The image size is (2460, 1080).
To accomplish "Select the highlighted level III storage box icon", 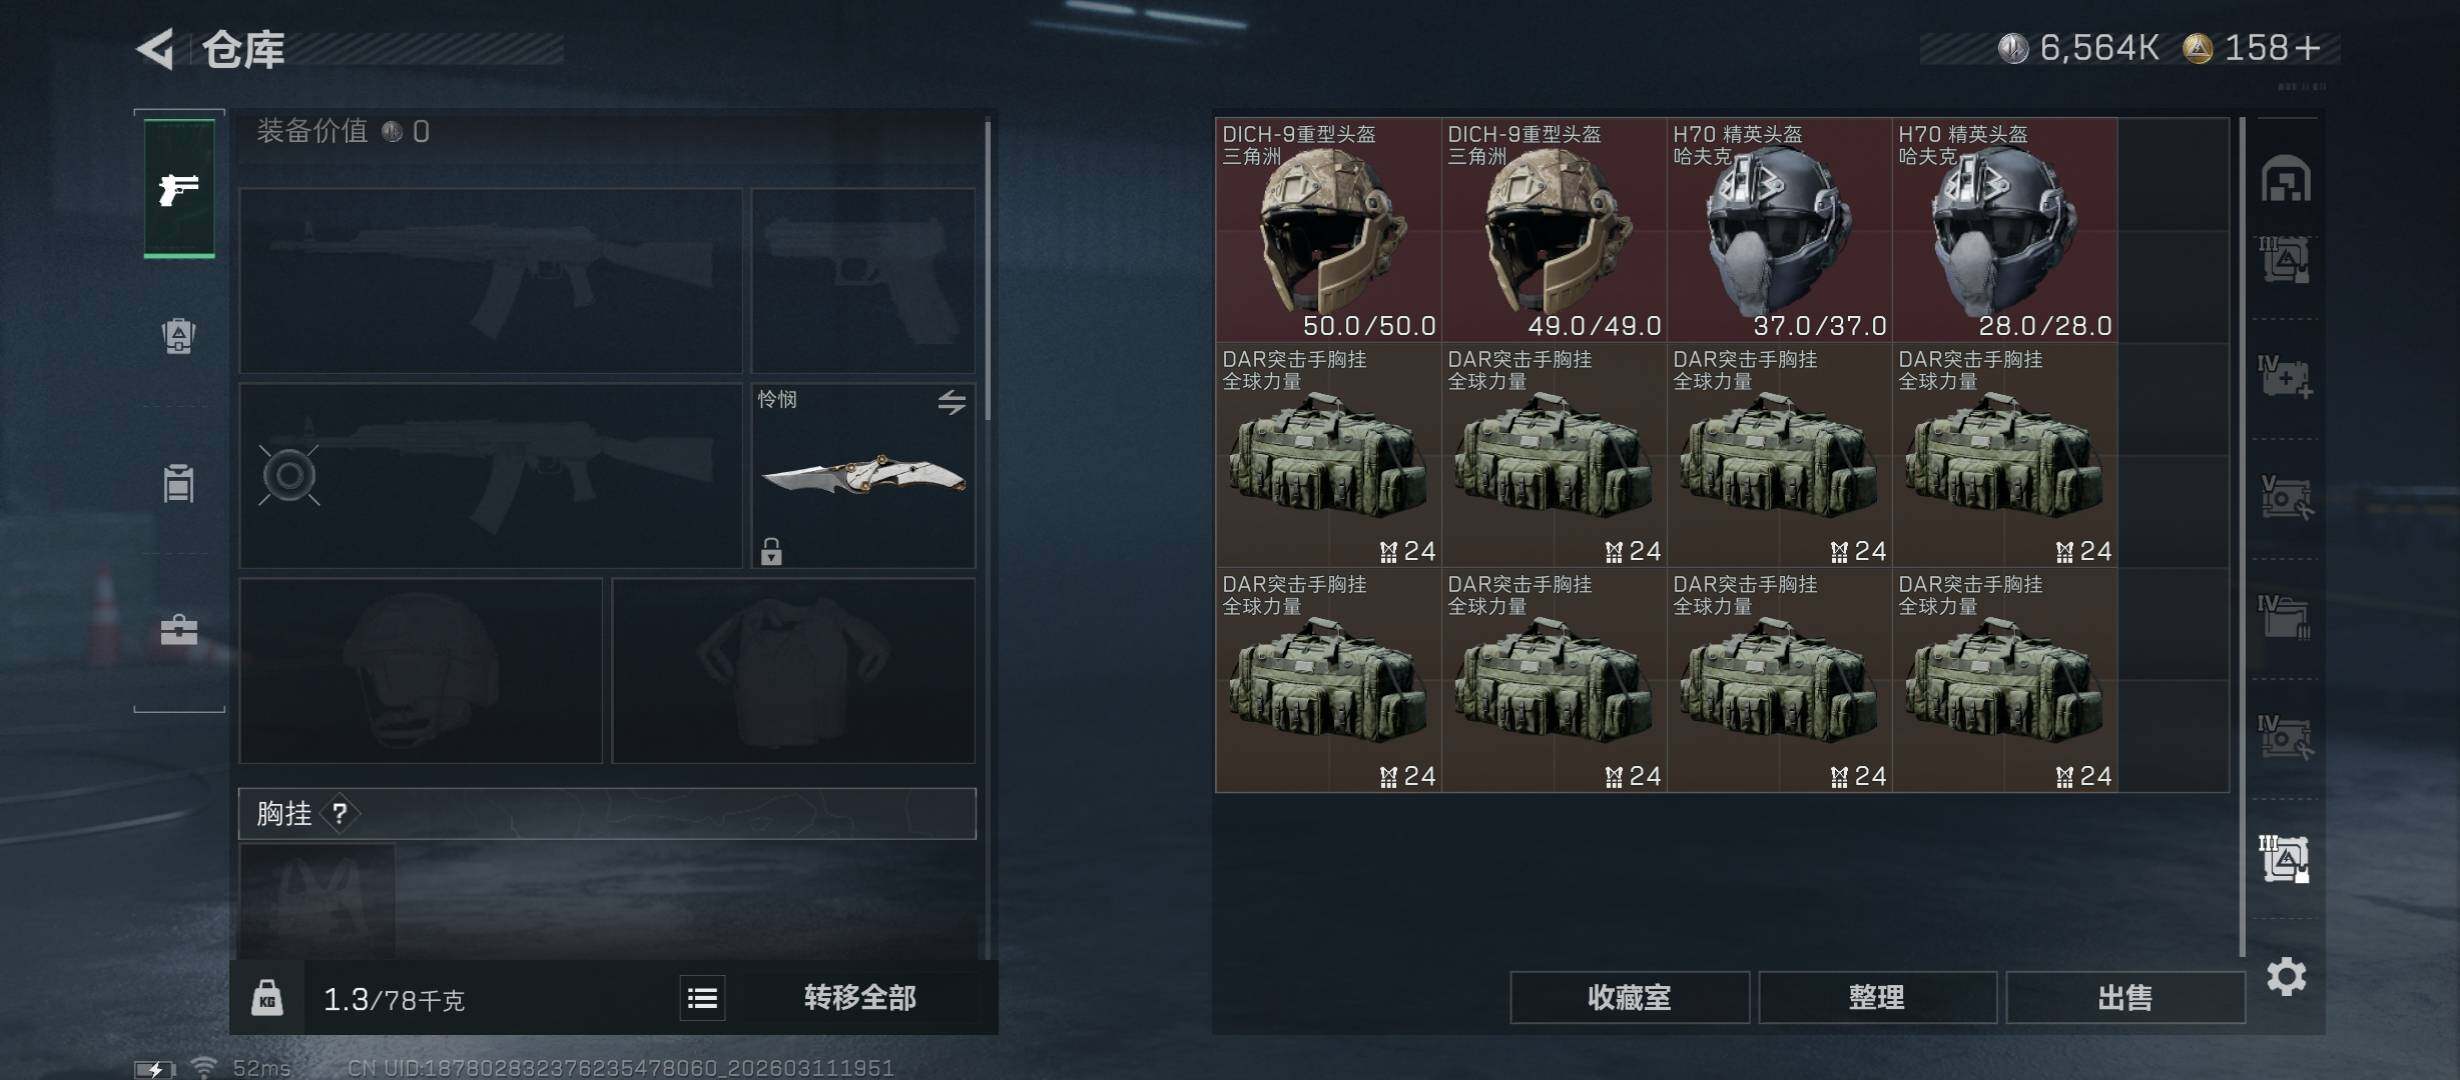I will pyautogui.click(x=2285, y=858).
